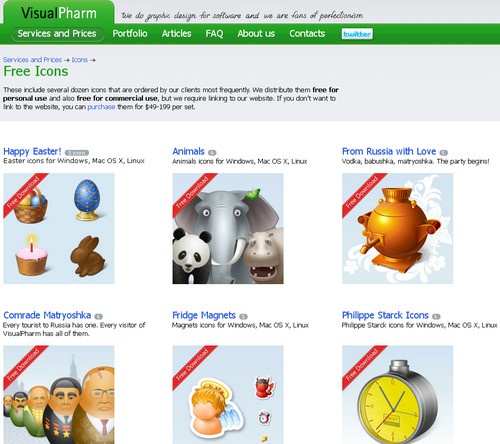The image size is (500, 444).
Task: Click the Easter basket with eggs icon
Action: (x=31, y=206)
